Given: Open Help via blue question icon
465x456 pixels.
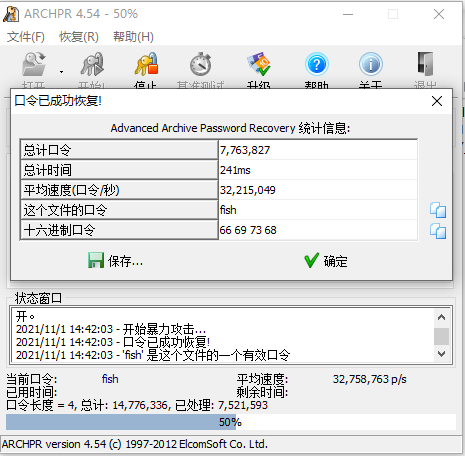Looking at the screenshot, I should [x=317, y=64].
